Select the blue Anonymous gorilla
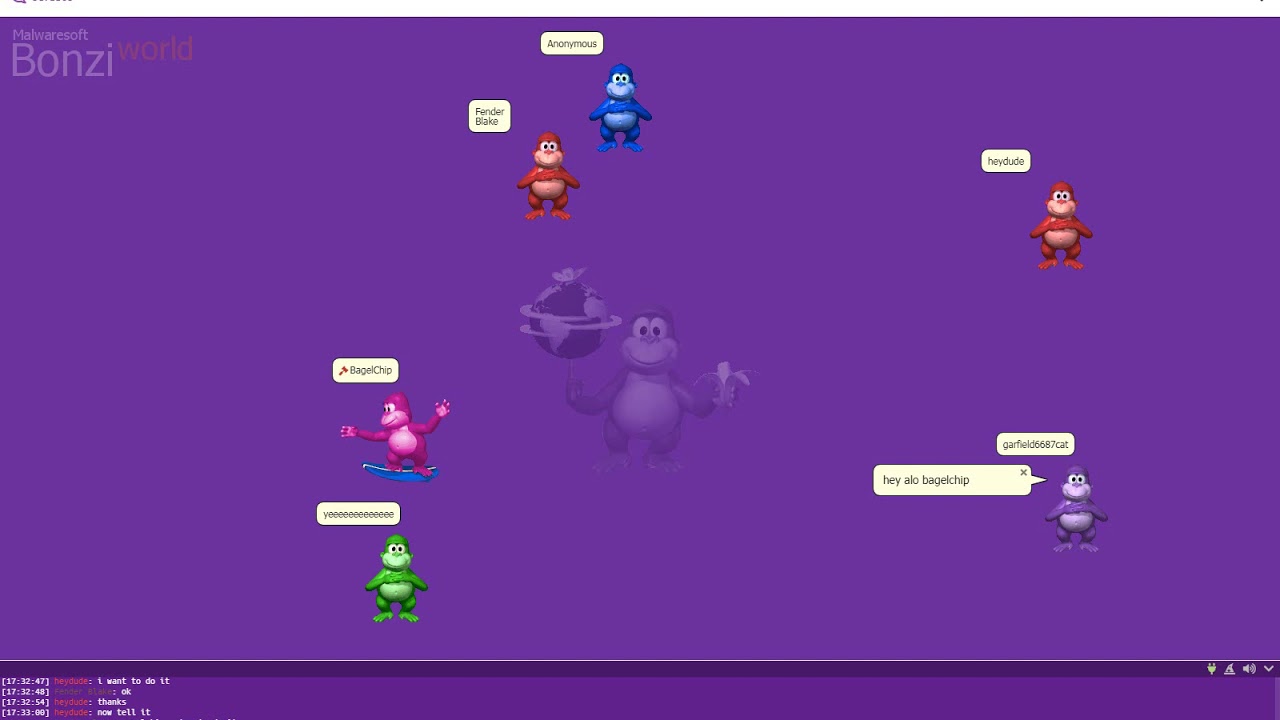1280x720 pixels. 620,108
